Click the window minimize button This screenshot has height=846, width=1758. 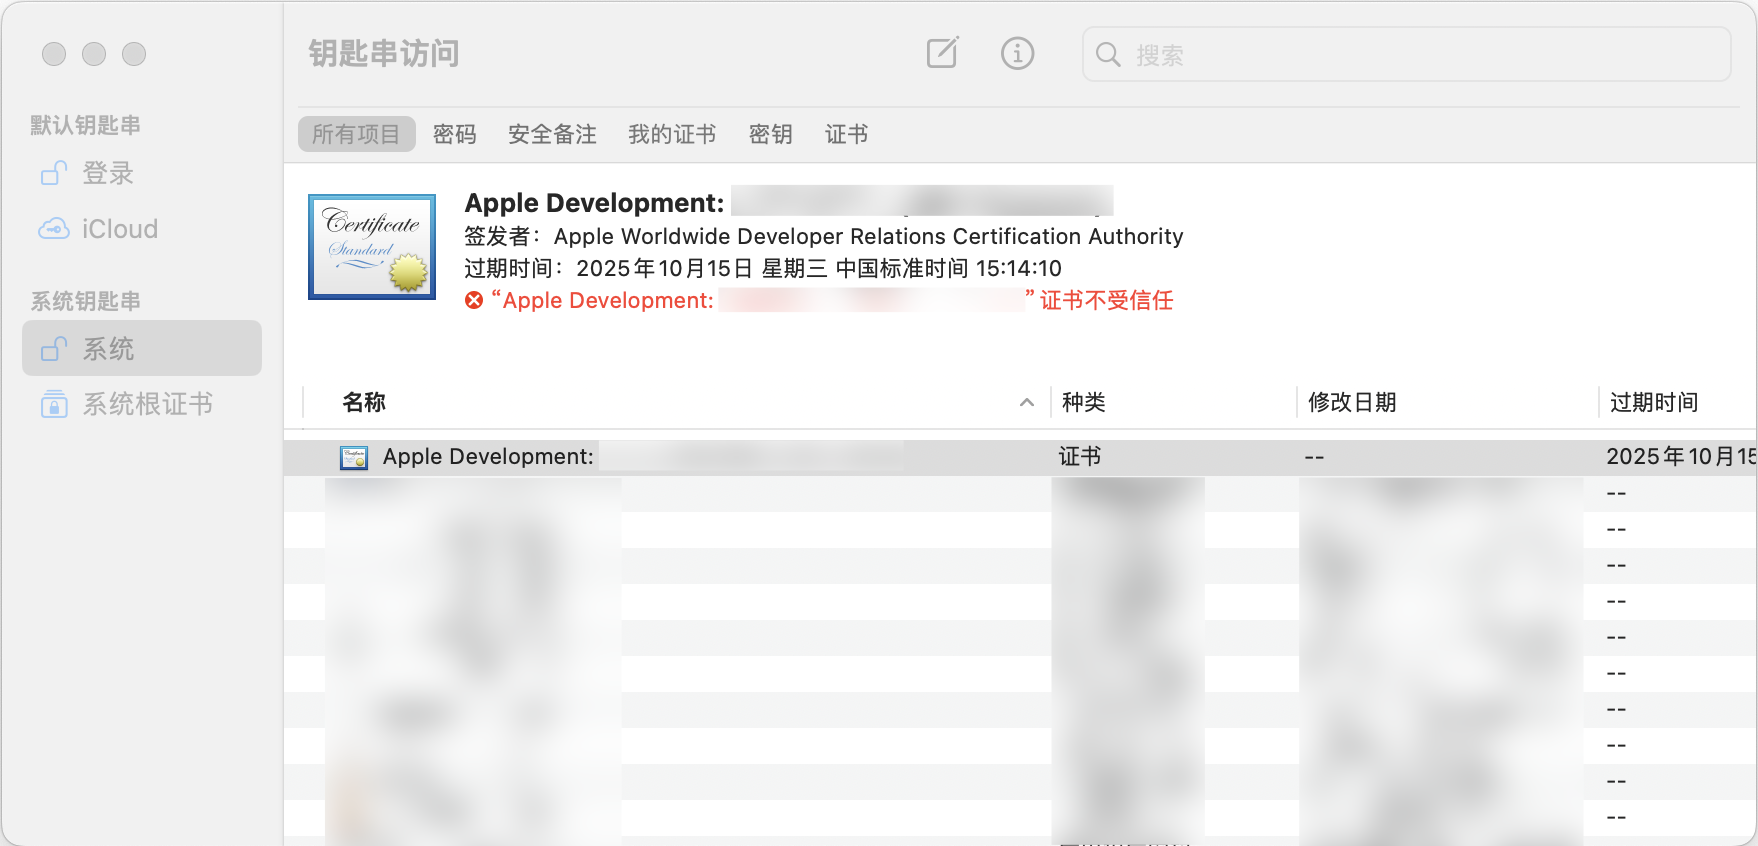tap(94, 54)
